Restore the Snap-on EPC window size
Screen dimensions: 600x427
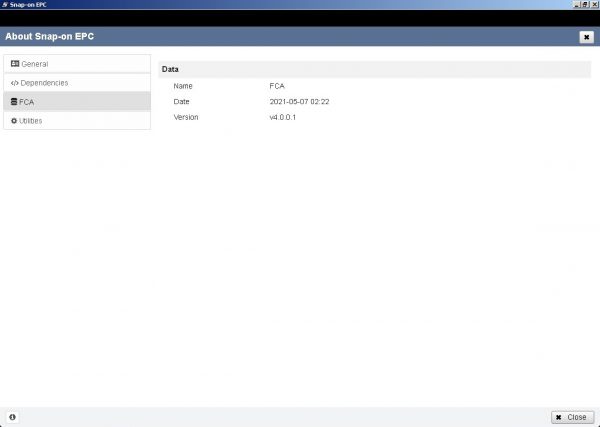coord(585,5)
